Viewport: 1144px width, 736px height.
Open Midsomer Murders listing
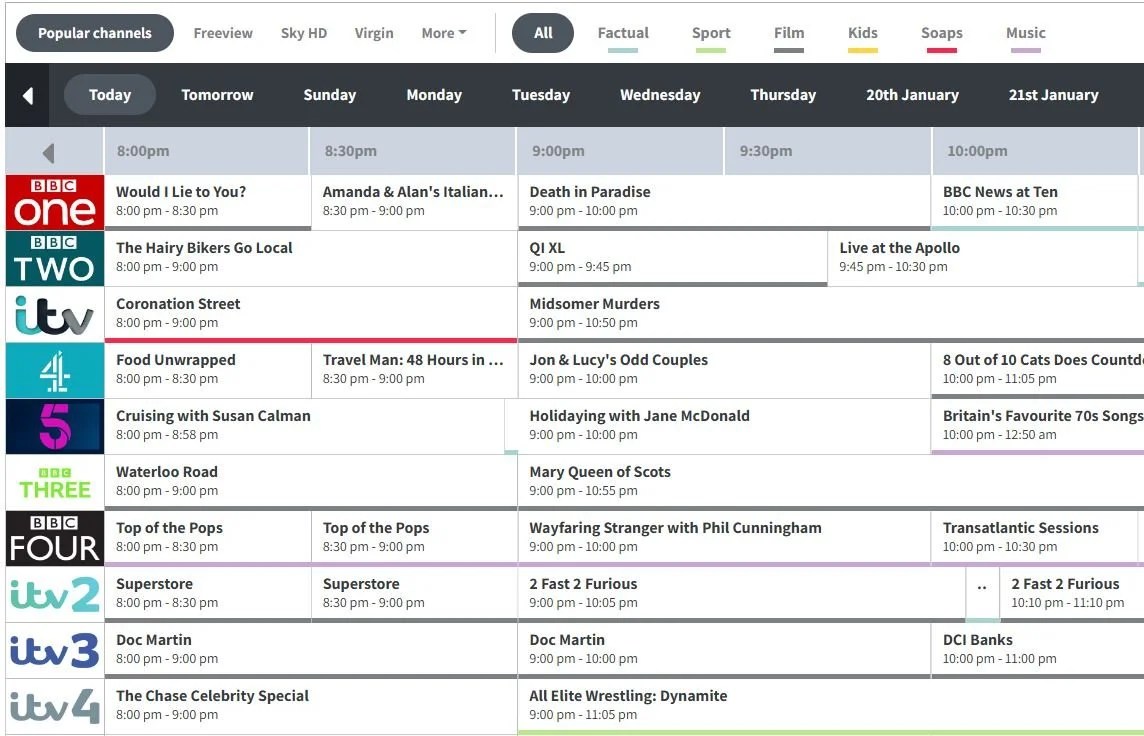(x=831, y=314)
